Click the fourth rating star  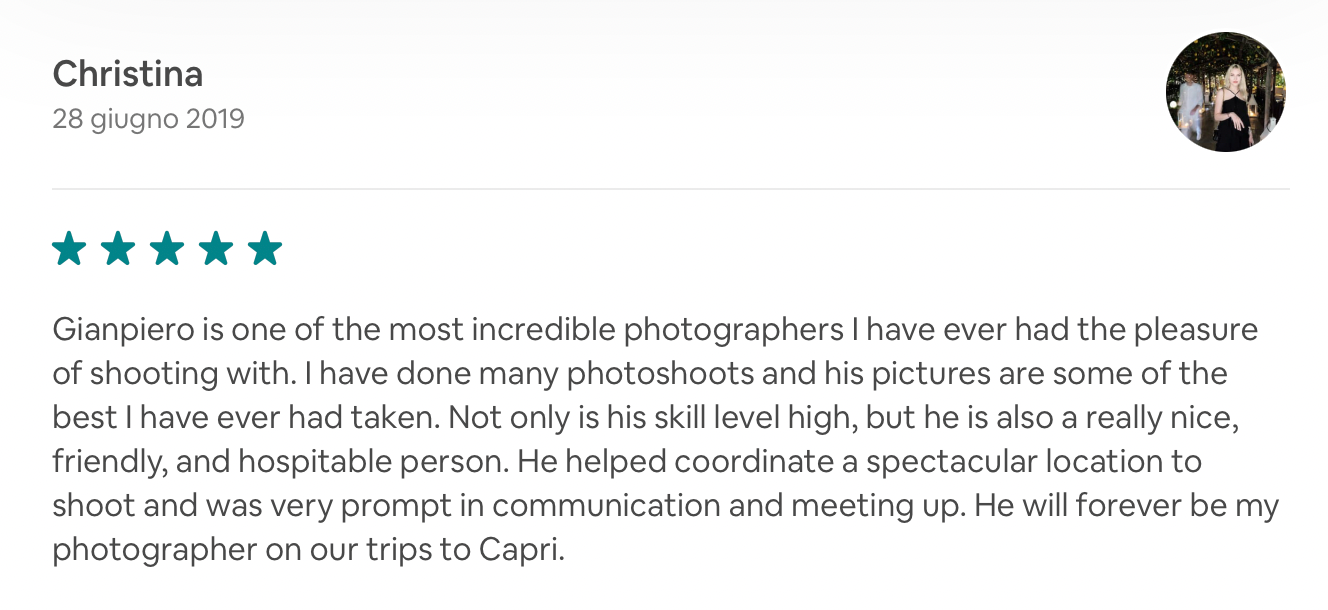216,248
